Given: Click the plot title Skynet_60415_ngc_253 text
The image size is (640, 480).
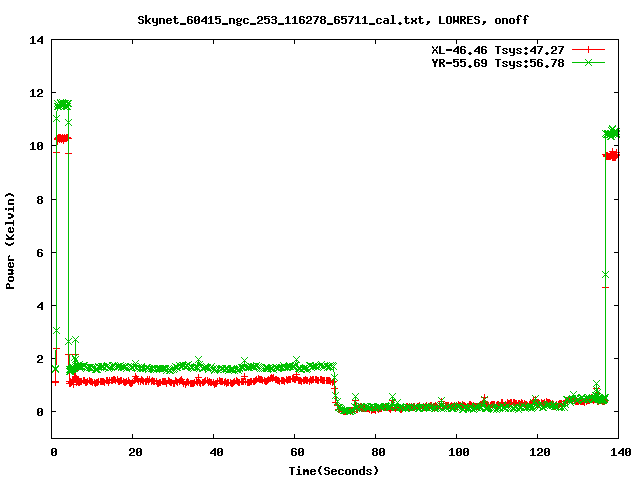Looking at the screenshot, I should tap(333, 20).
